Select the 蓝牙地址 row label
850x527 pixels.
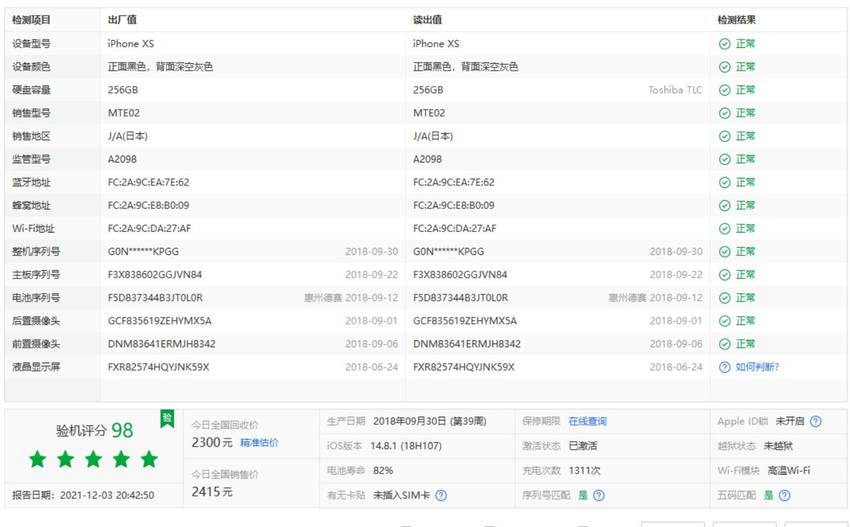pyautogui.click(x=31, y=183)
